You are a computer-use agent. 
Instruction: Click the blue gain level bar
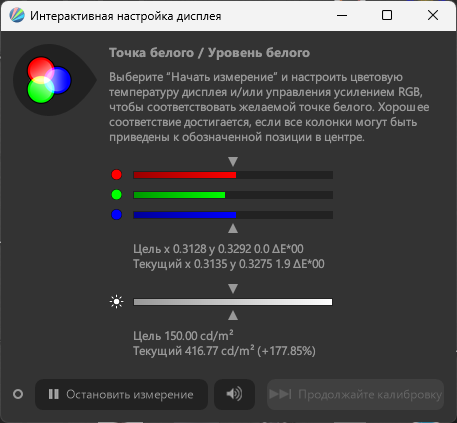233,215
